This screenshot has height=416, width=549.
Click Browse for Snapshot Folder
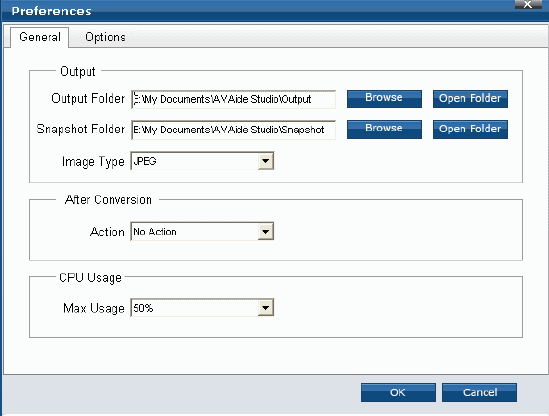click(384, 129)
